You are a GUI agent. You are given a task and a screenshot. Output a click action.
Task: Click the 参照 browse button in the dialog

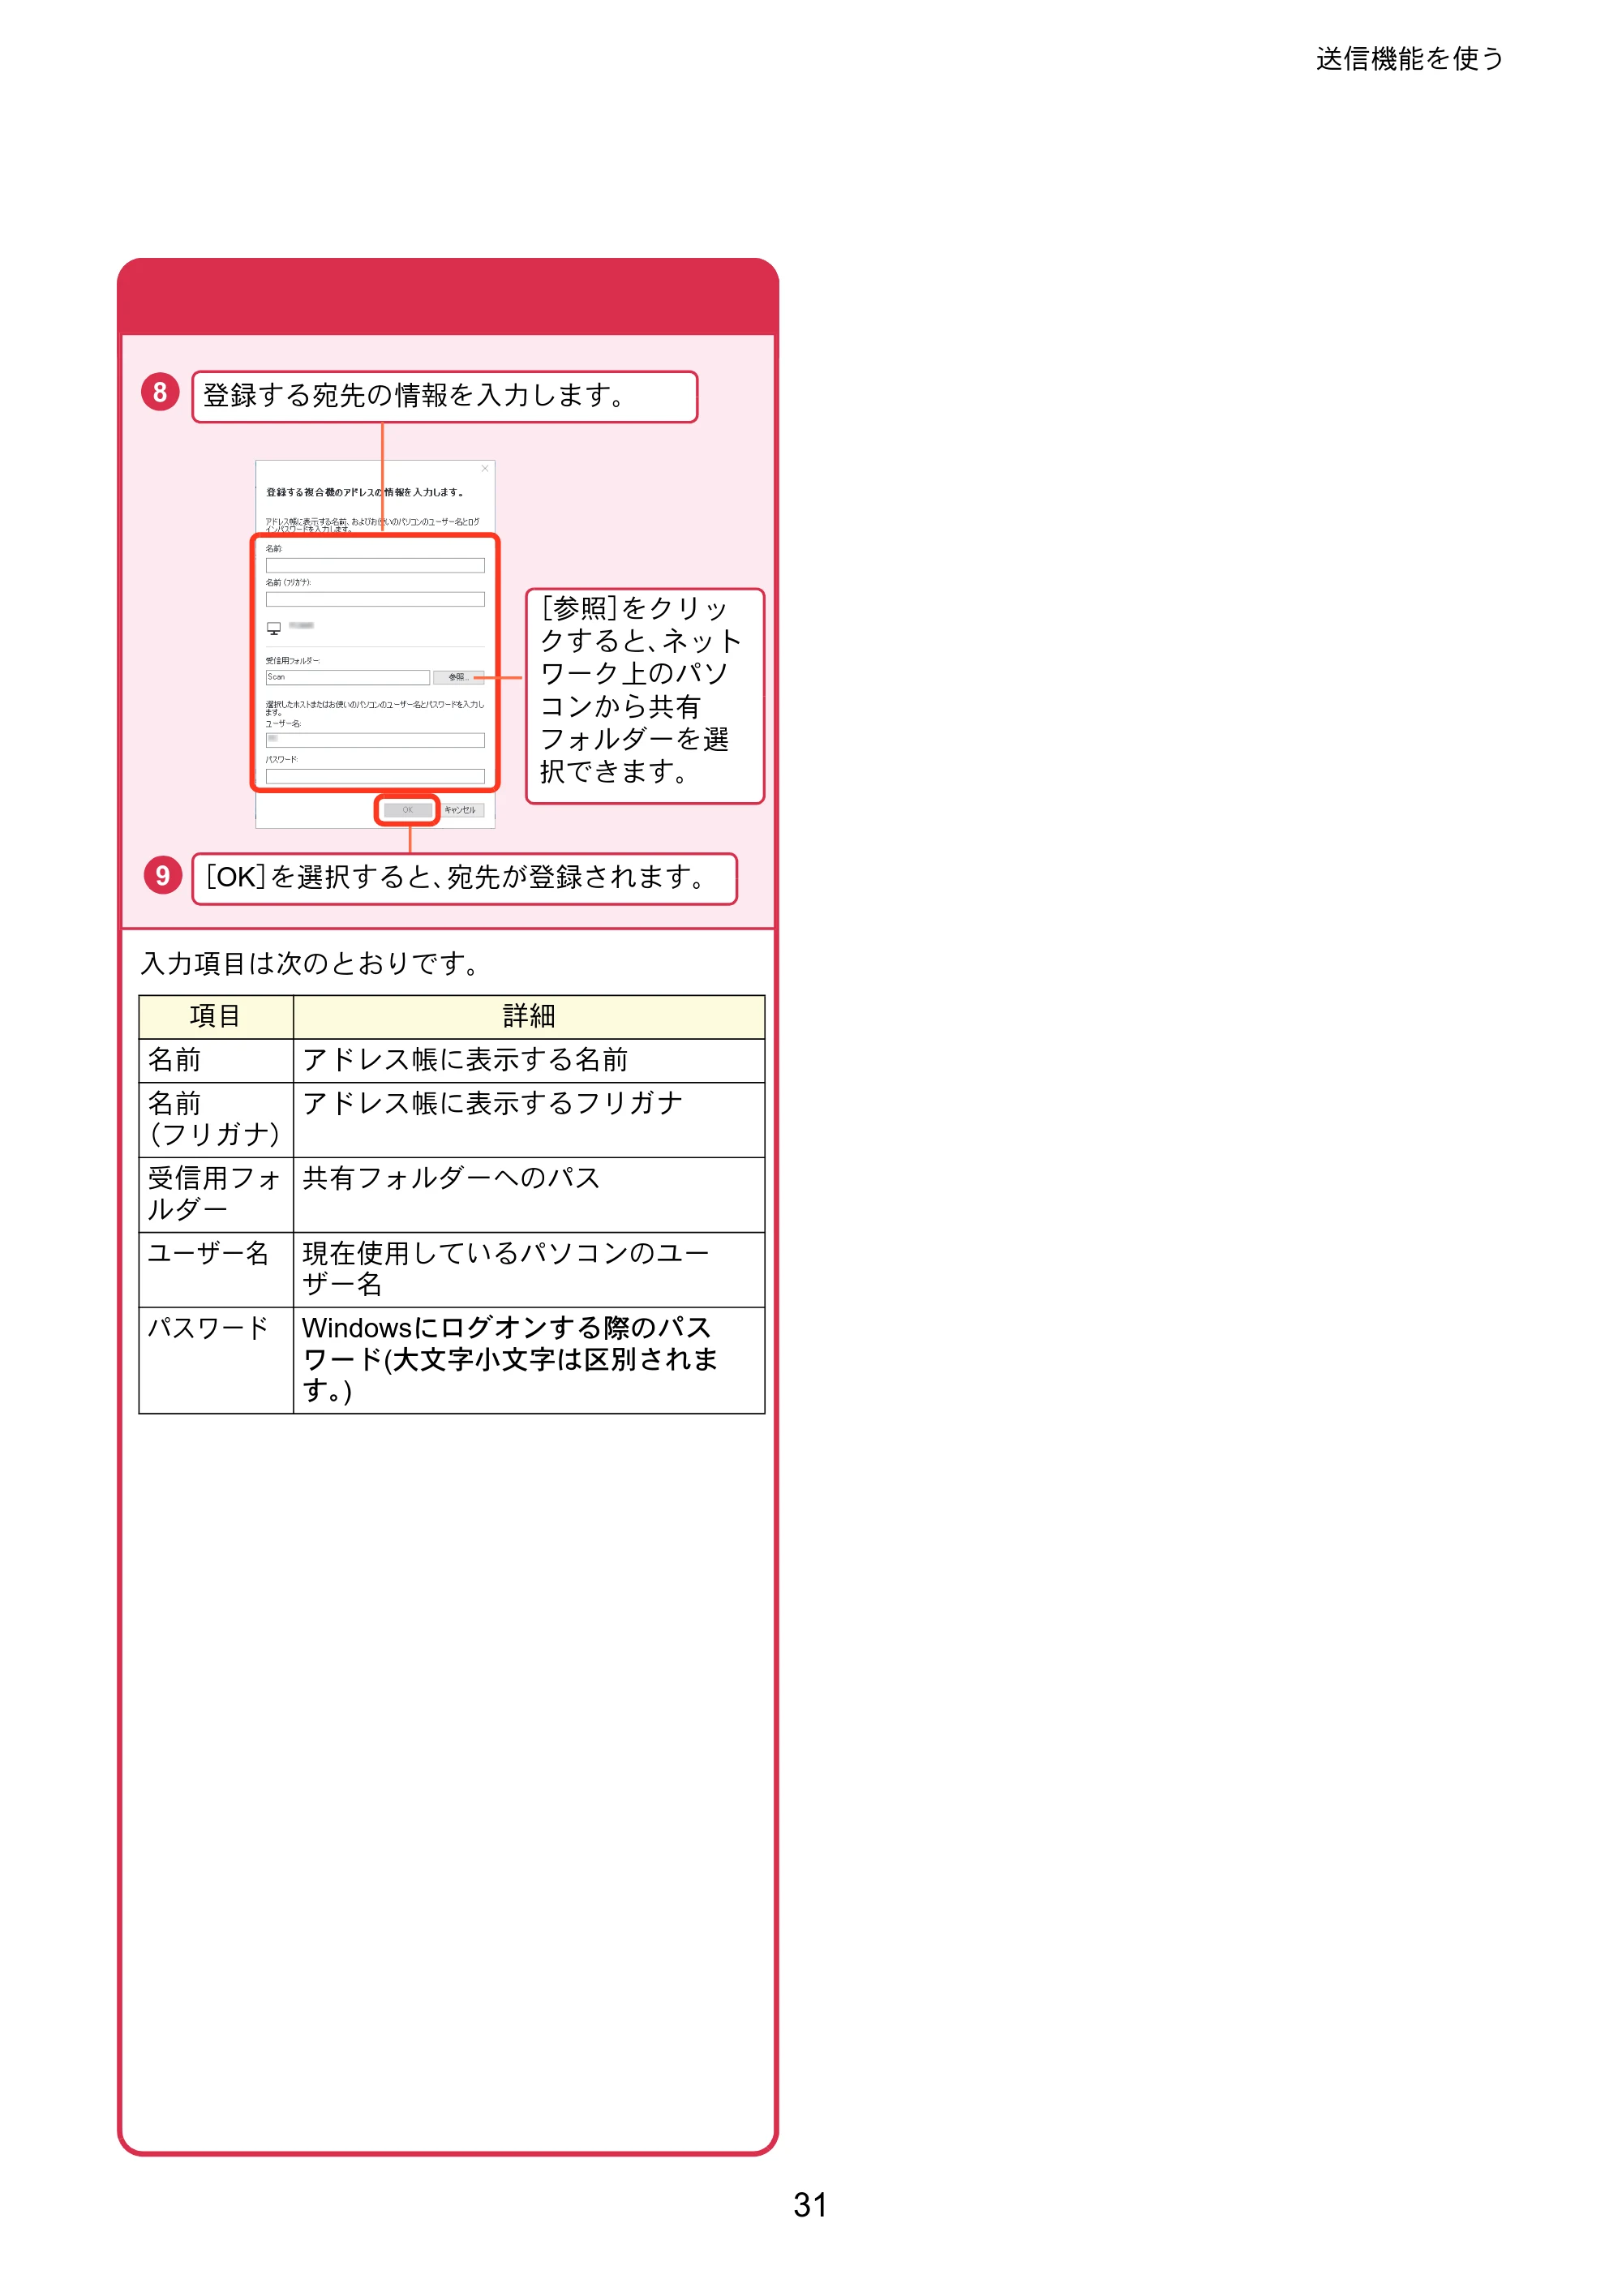(458, 677)
